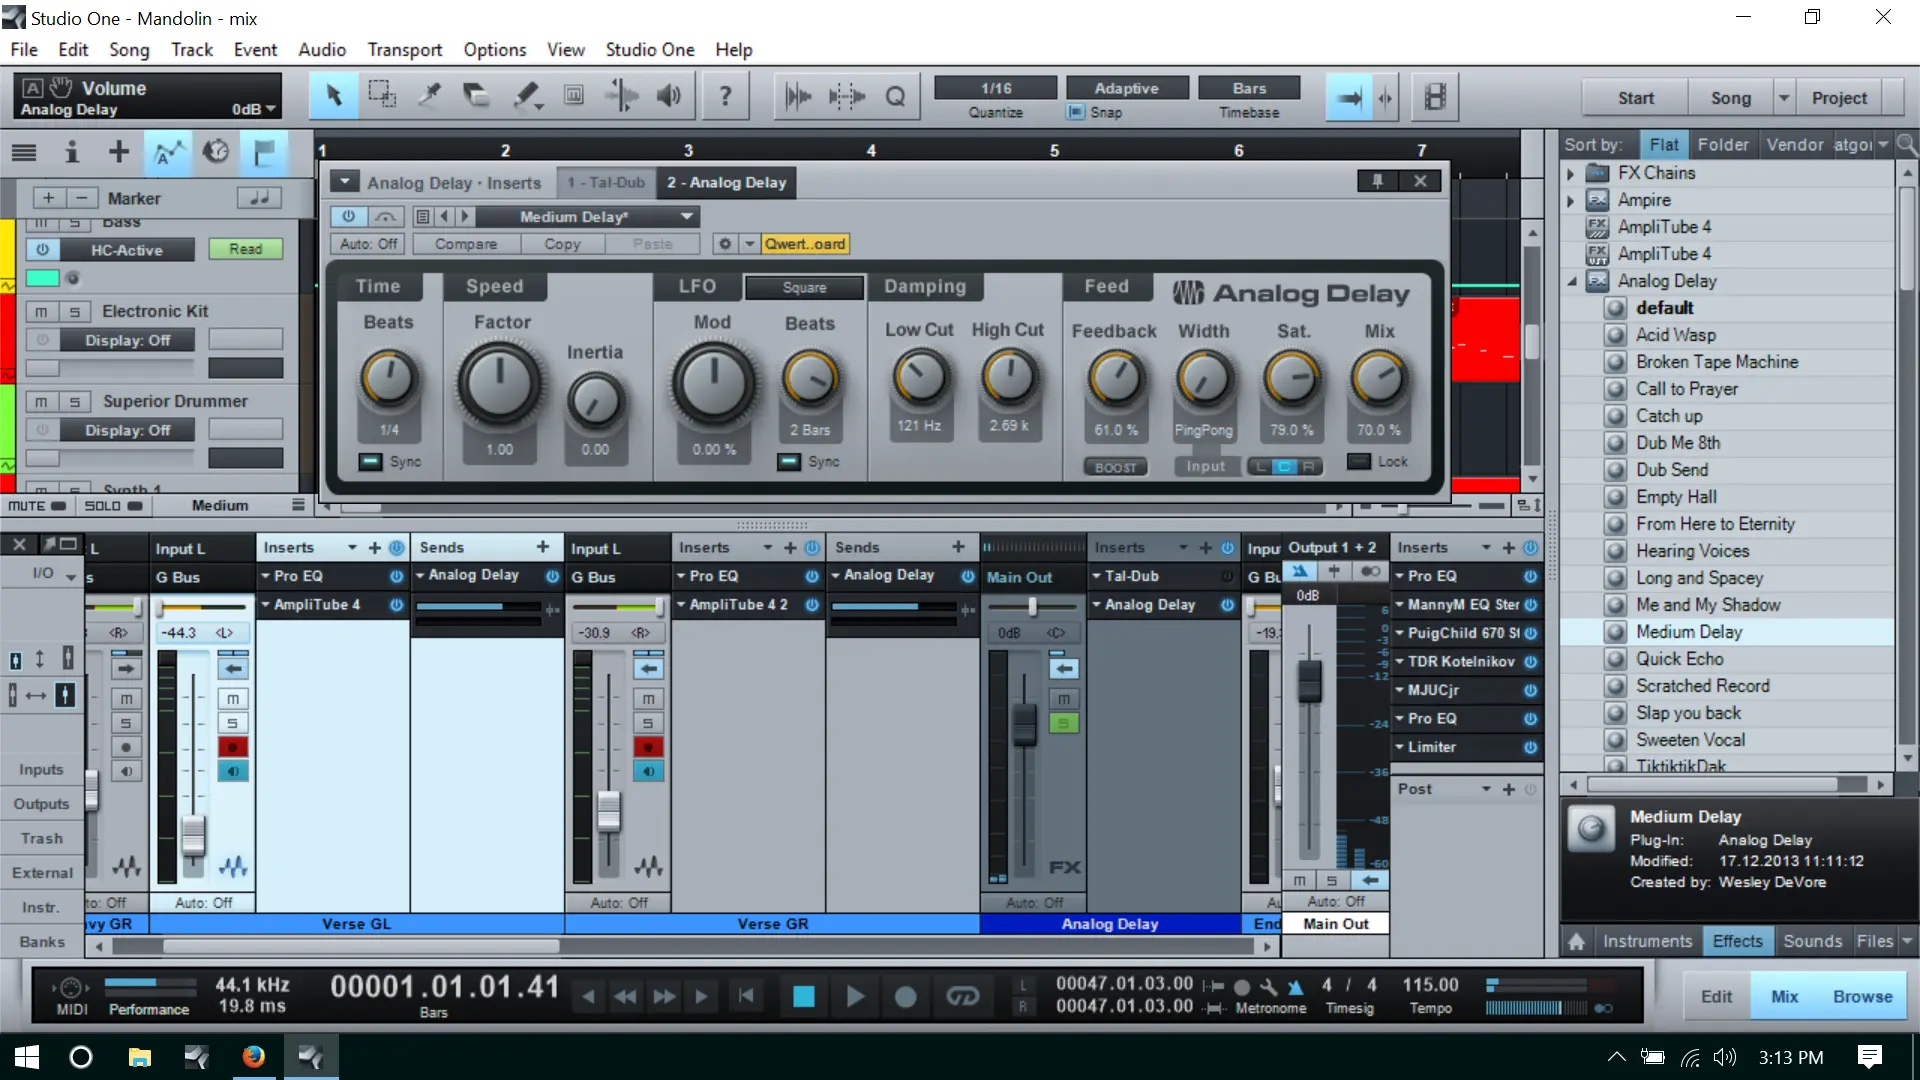
Task: Show automation icon in track header
Action: click(168, 152)
